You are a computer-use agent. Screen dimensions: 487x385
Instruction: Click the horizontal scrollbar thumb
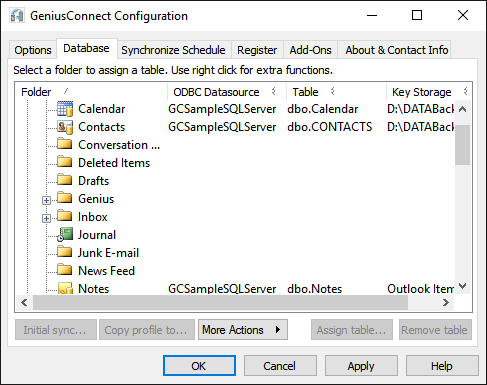tap(220, 302)
